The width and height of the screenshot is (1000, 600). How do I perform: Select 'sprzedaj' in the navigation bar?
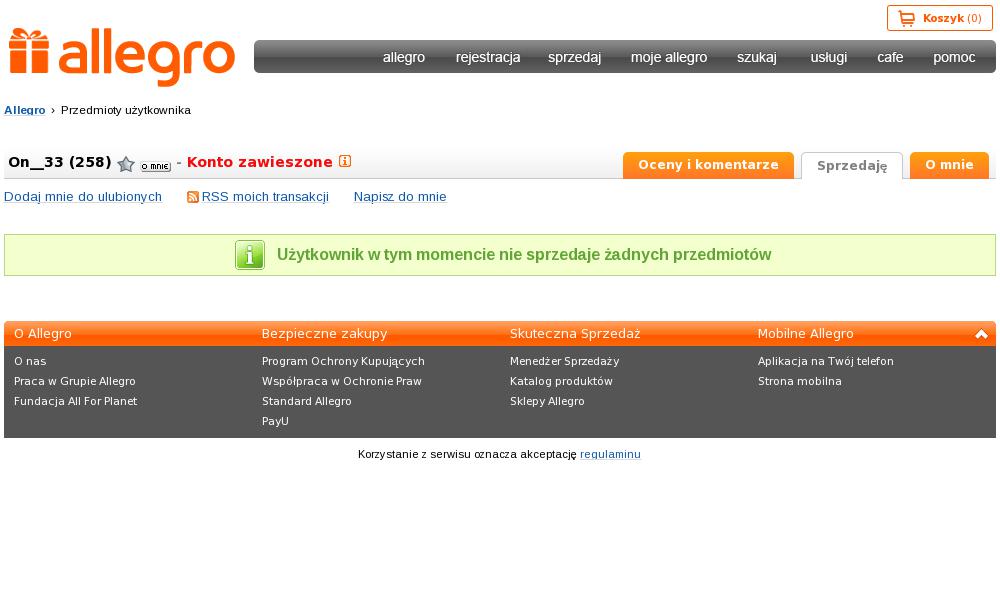click(x=575, y=57)
